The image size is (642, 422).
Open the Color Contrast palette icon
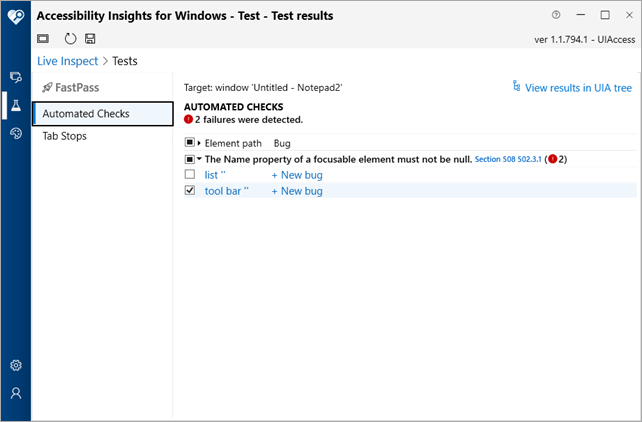click(x=16, y=133)
